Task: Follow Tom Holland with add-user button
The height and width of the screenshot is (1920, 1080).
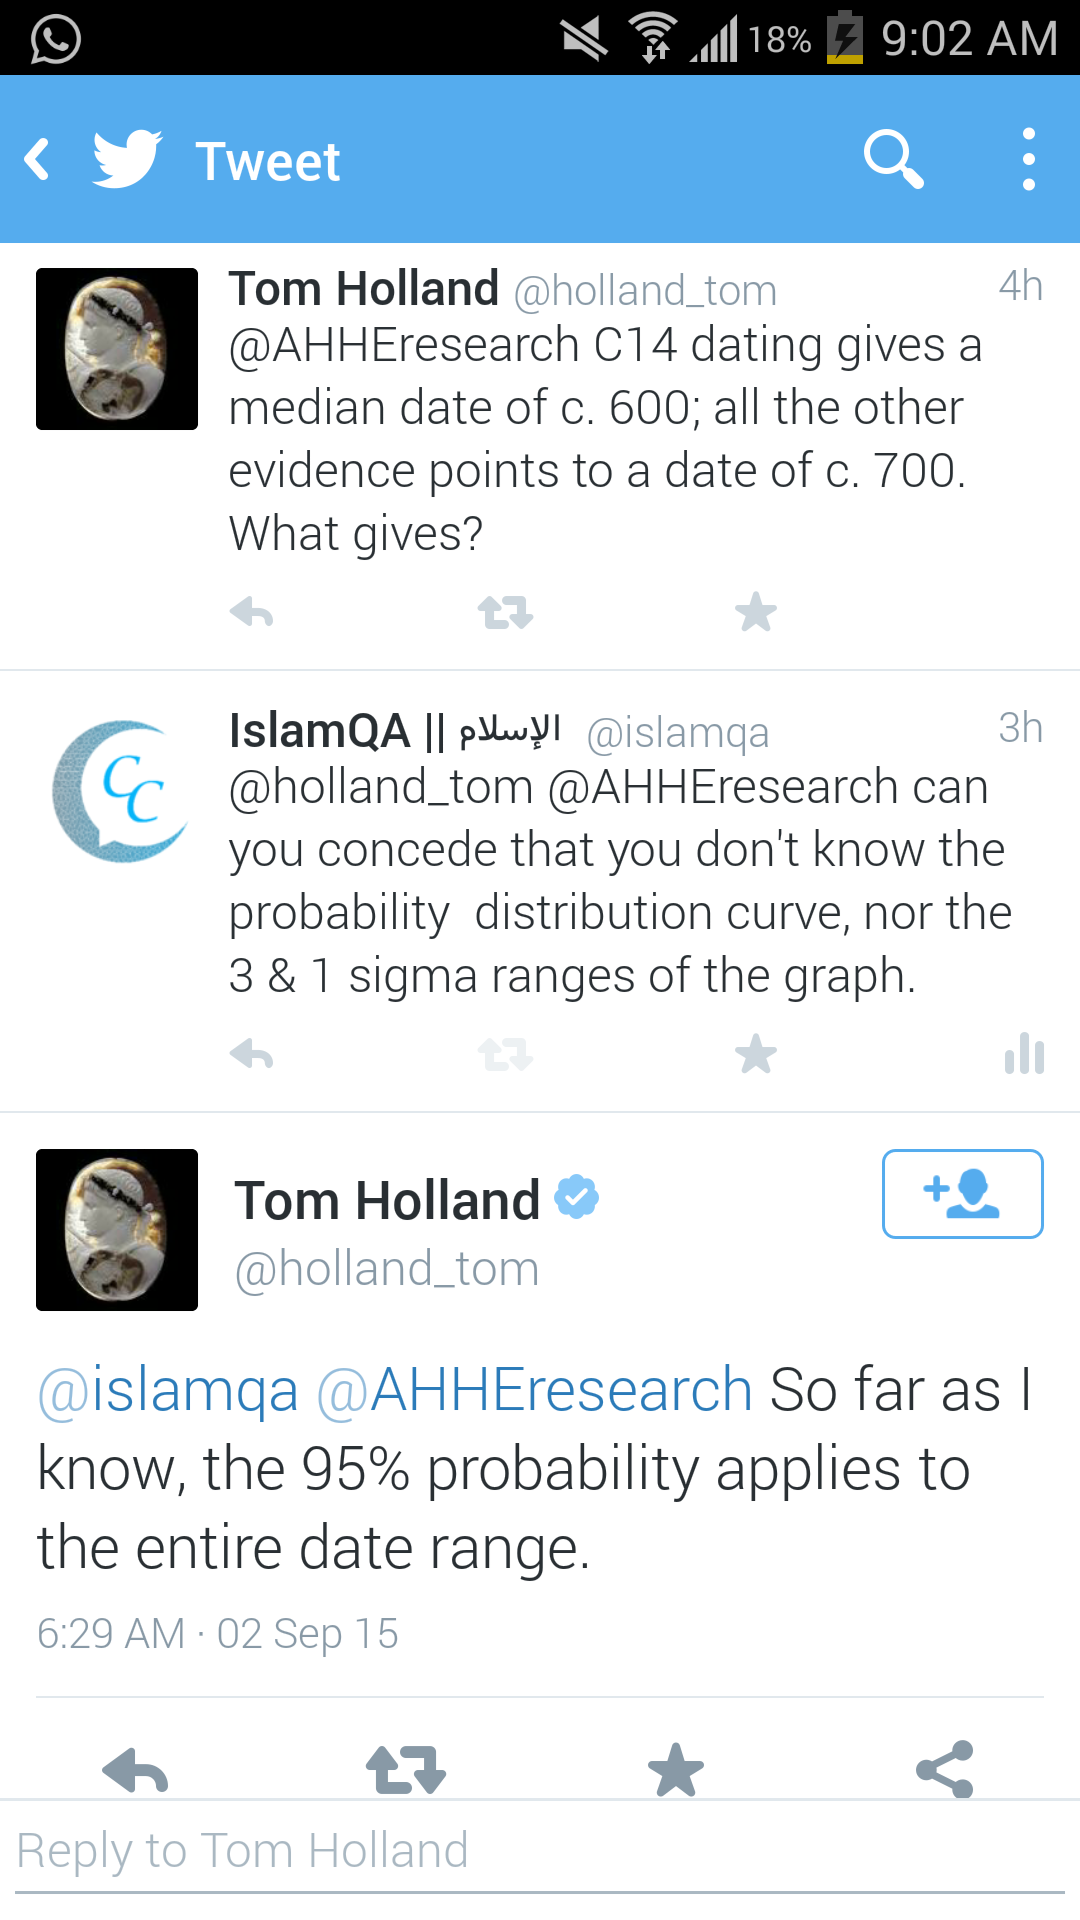Action: coord(962,1194)
